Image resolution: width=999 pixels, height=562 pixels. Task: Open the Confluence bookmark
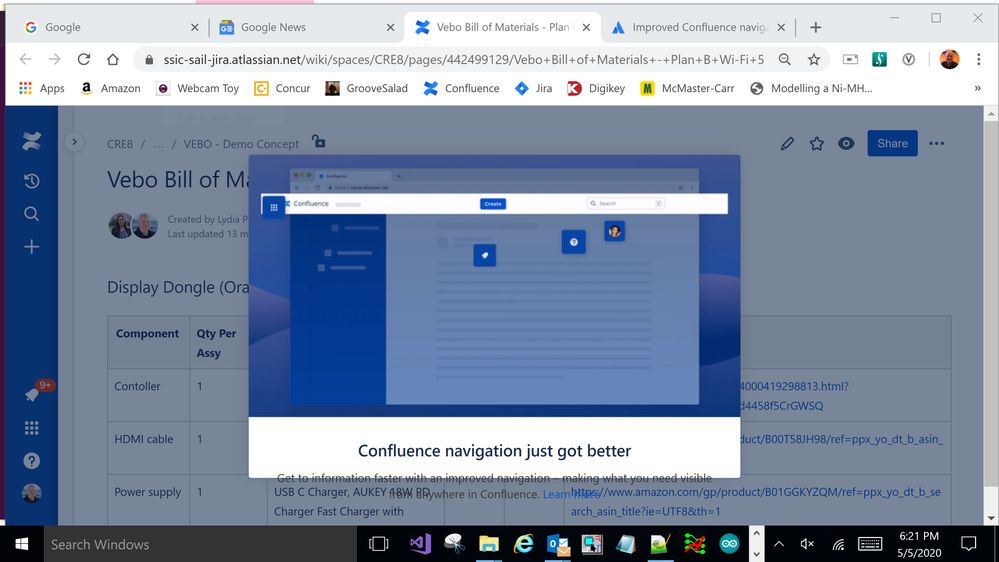461,89
